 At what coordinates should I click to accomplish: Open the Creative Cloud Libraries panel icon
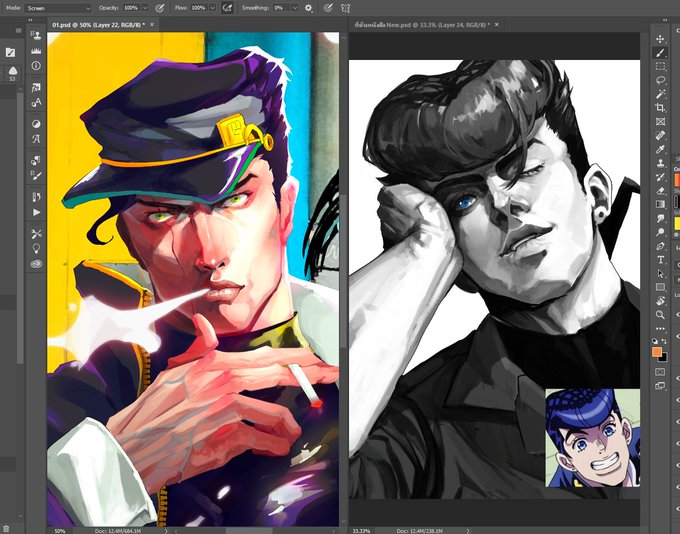36,264
